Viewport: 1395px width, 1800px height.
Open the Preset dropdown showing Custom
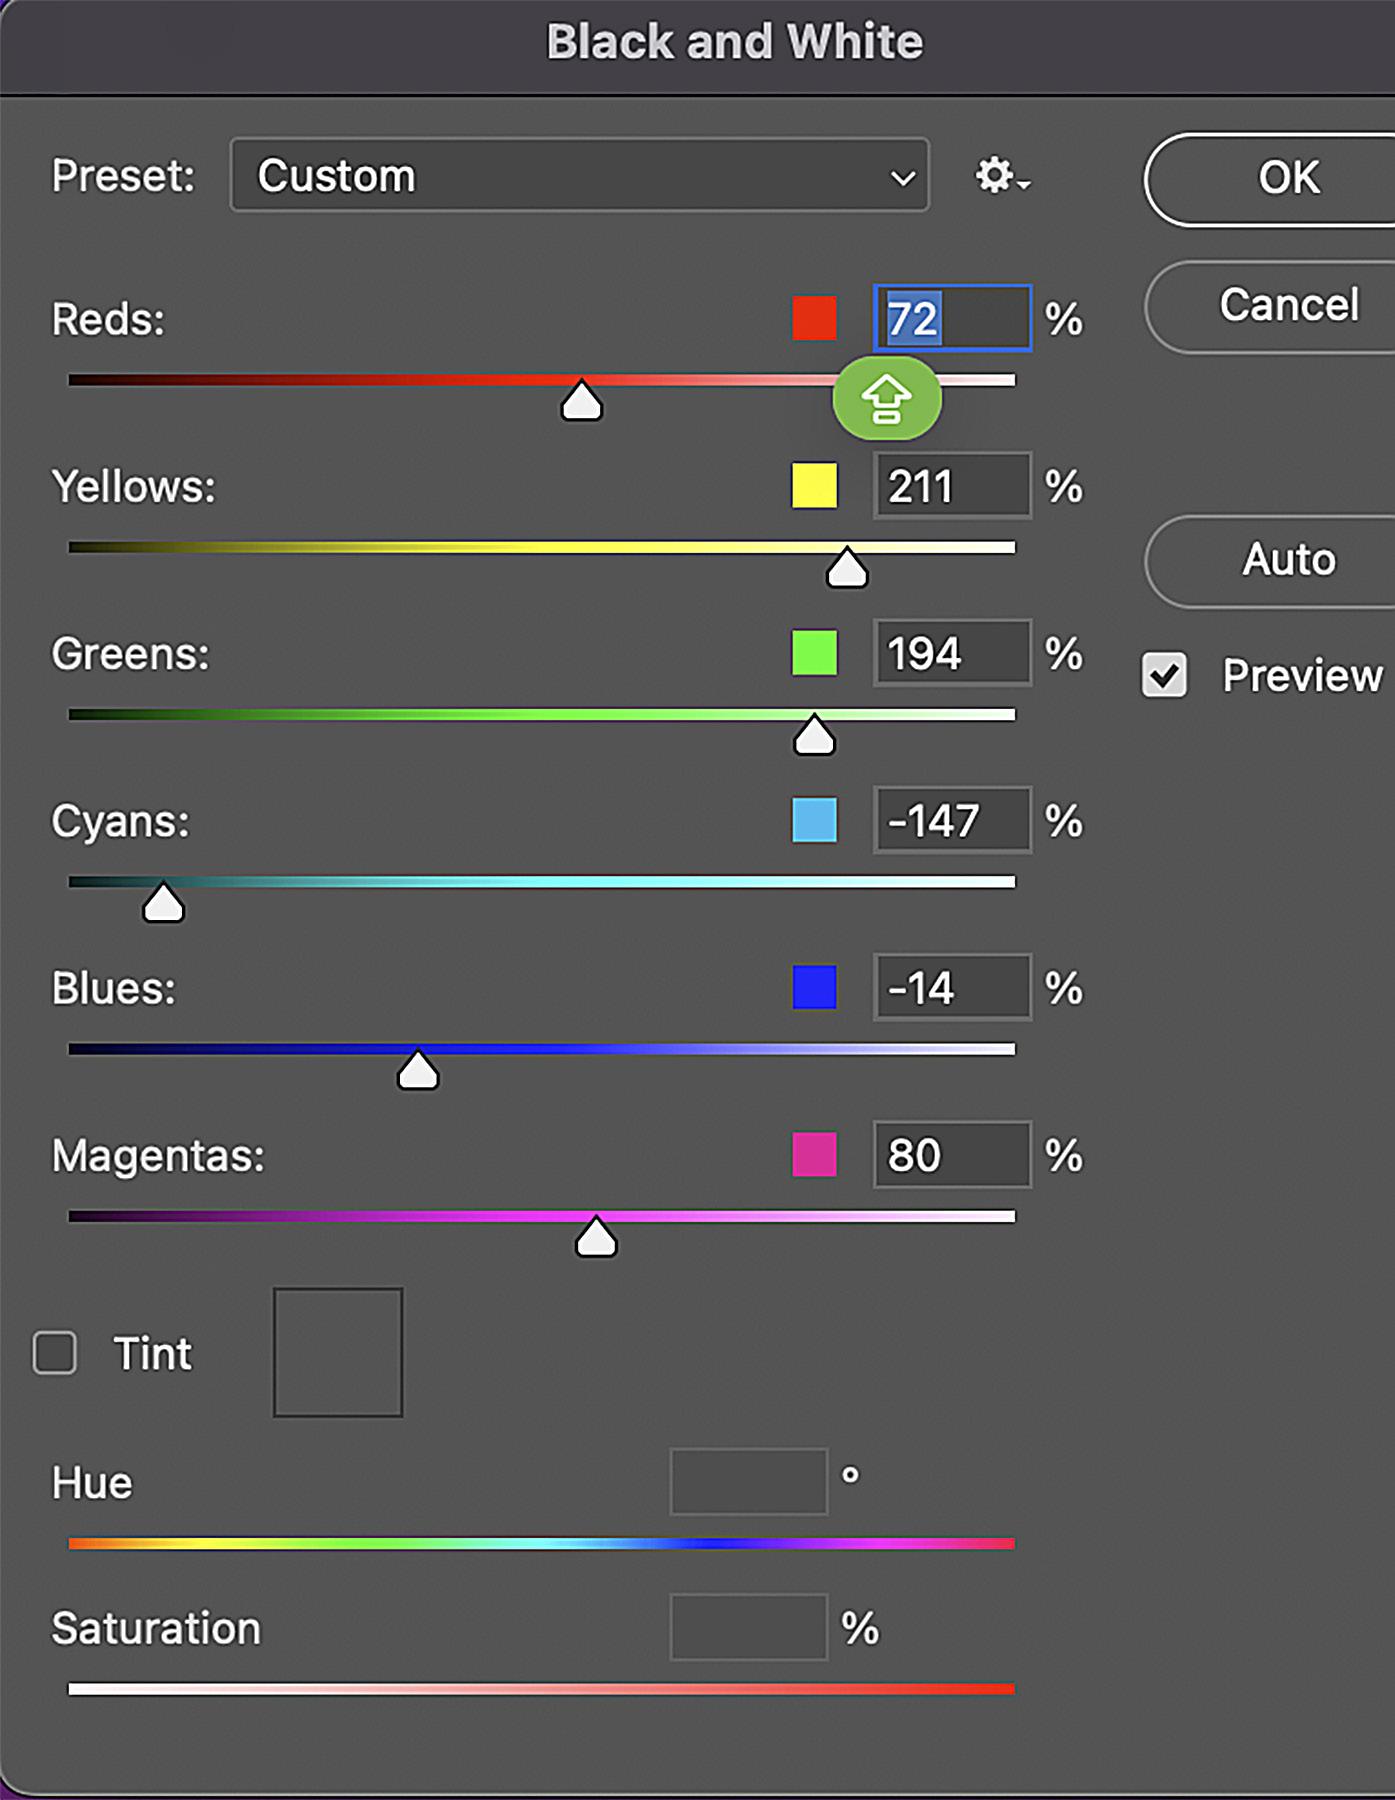pos(579,176)
